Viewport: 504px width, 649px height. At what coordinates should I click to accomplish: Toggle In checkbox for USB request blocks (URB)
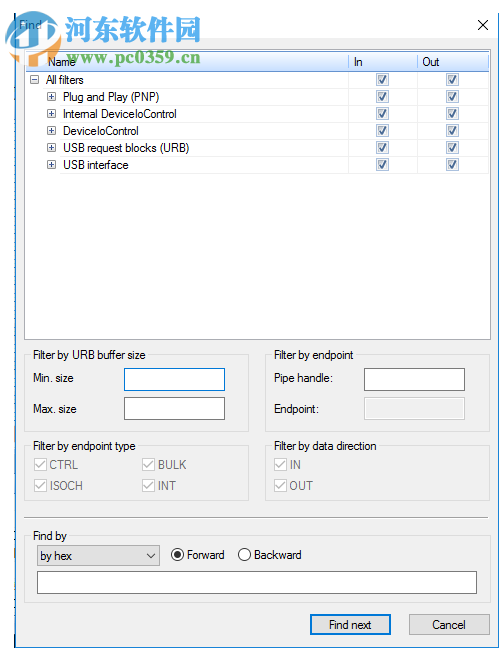[382, 147]
